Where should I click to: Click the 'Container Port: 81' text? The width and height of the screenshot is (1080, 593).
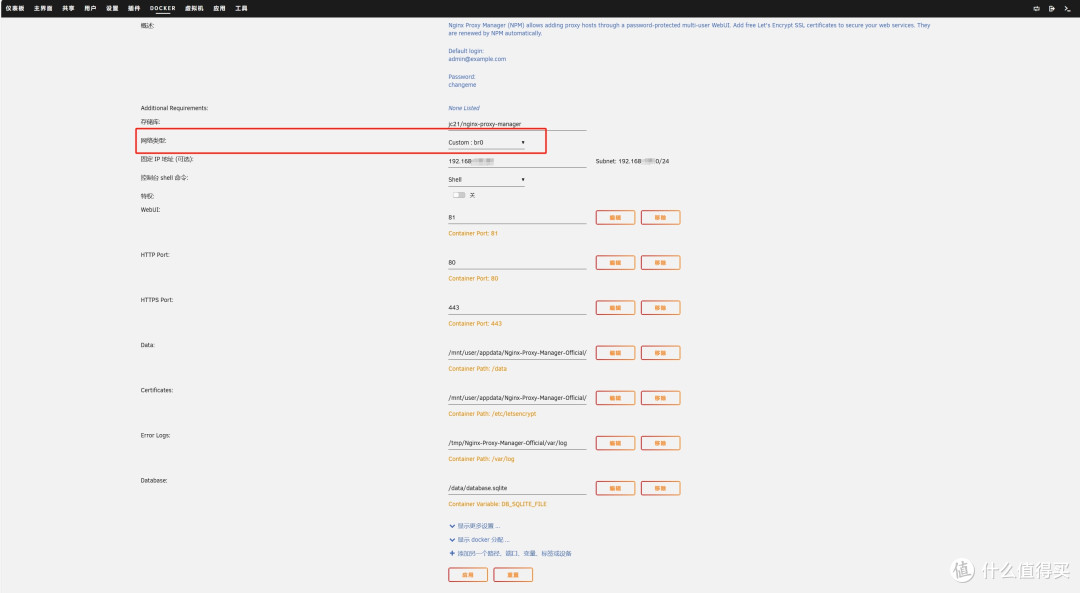tap(473, 233)
